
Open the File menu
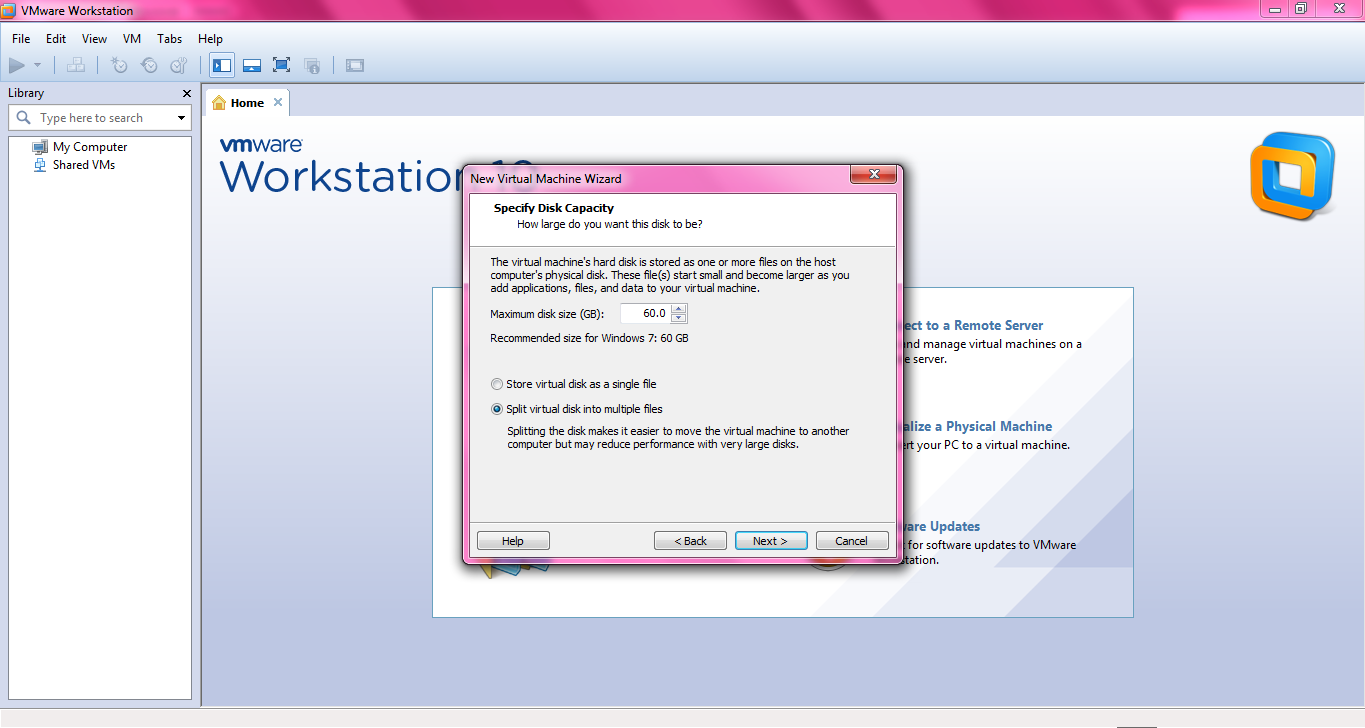click(x=21, y=39)
